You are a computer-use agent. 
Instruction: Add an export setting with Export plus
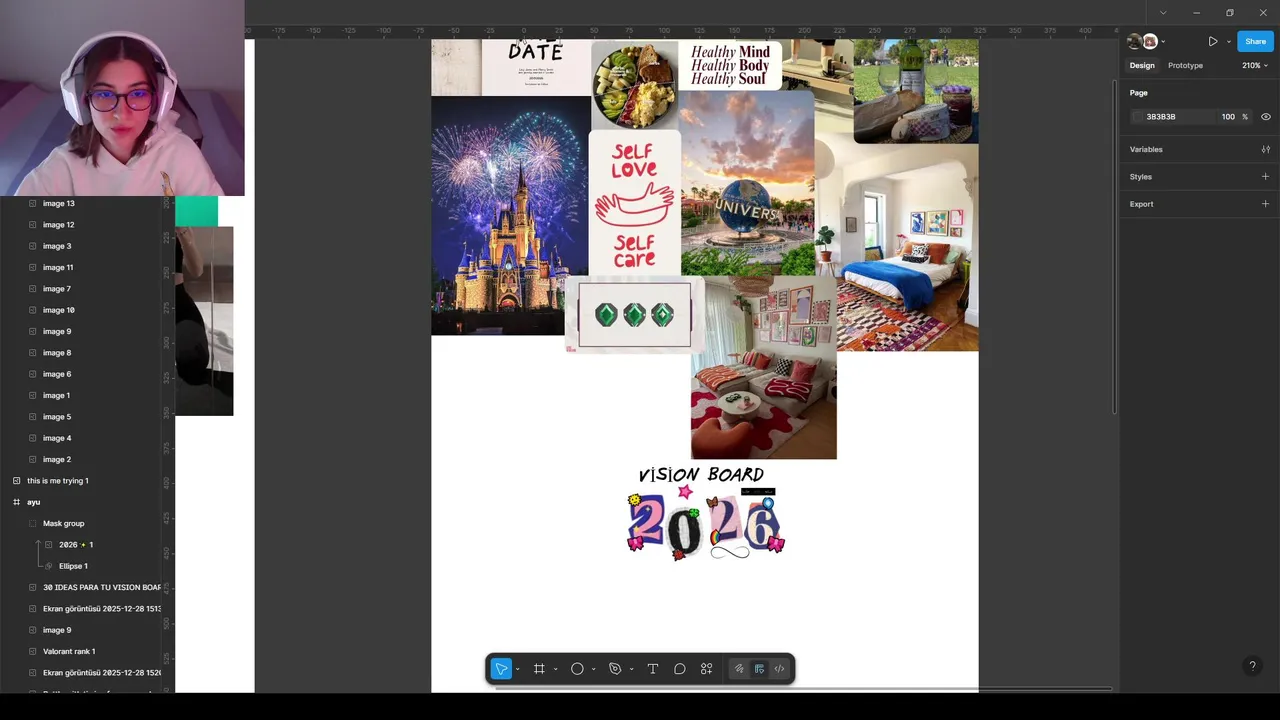1265,204
